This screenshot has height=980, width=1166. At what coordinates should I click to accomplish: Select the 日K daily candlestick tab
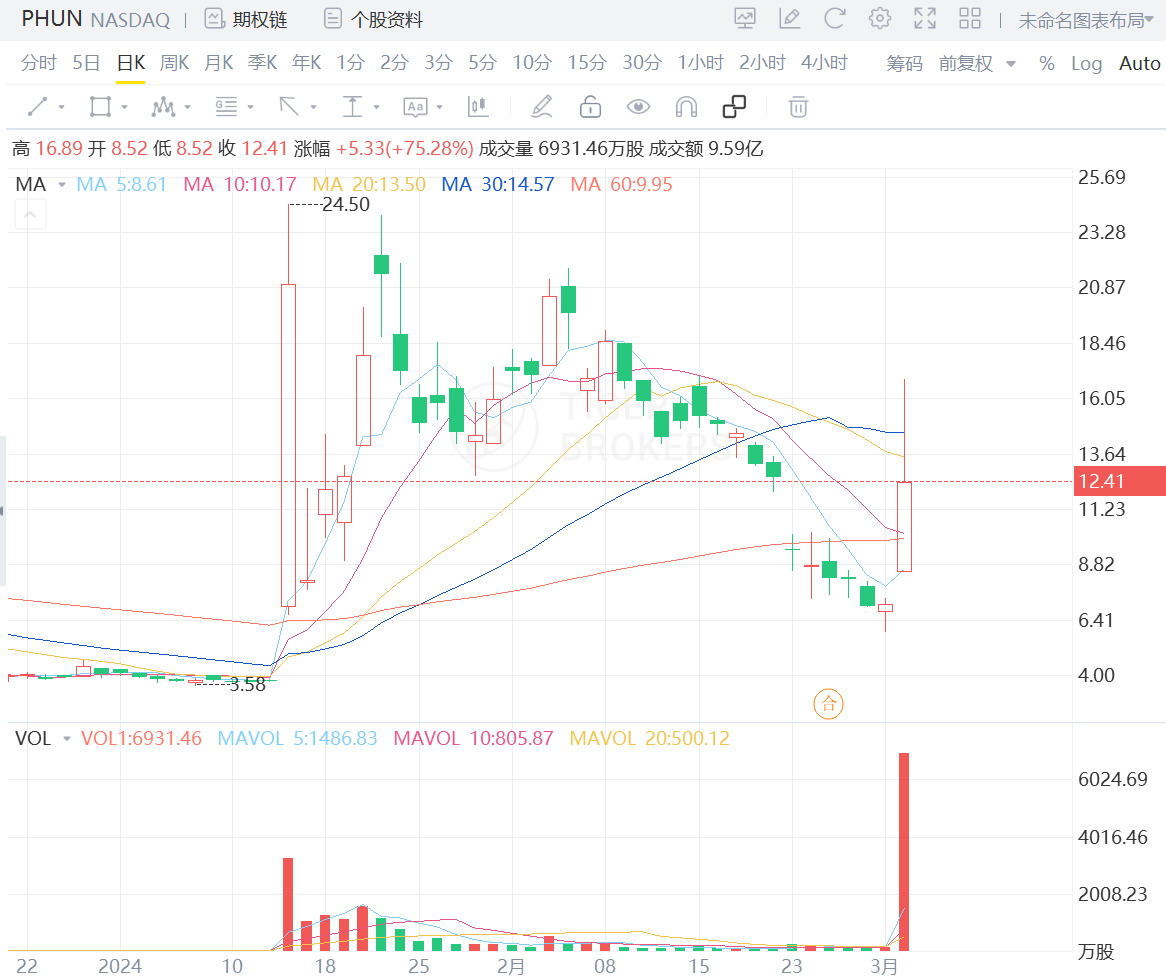click(x=131, y=63)
